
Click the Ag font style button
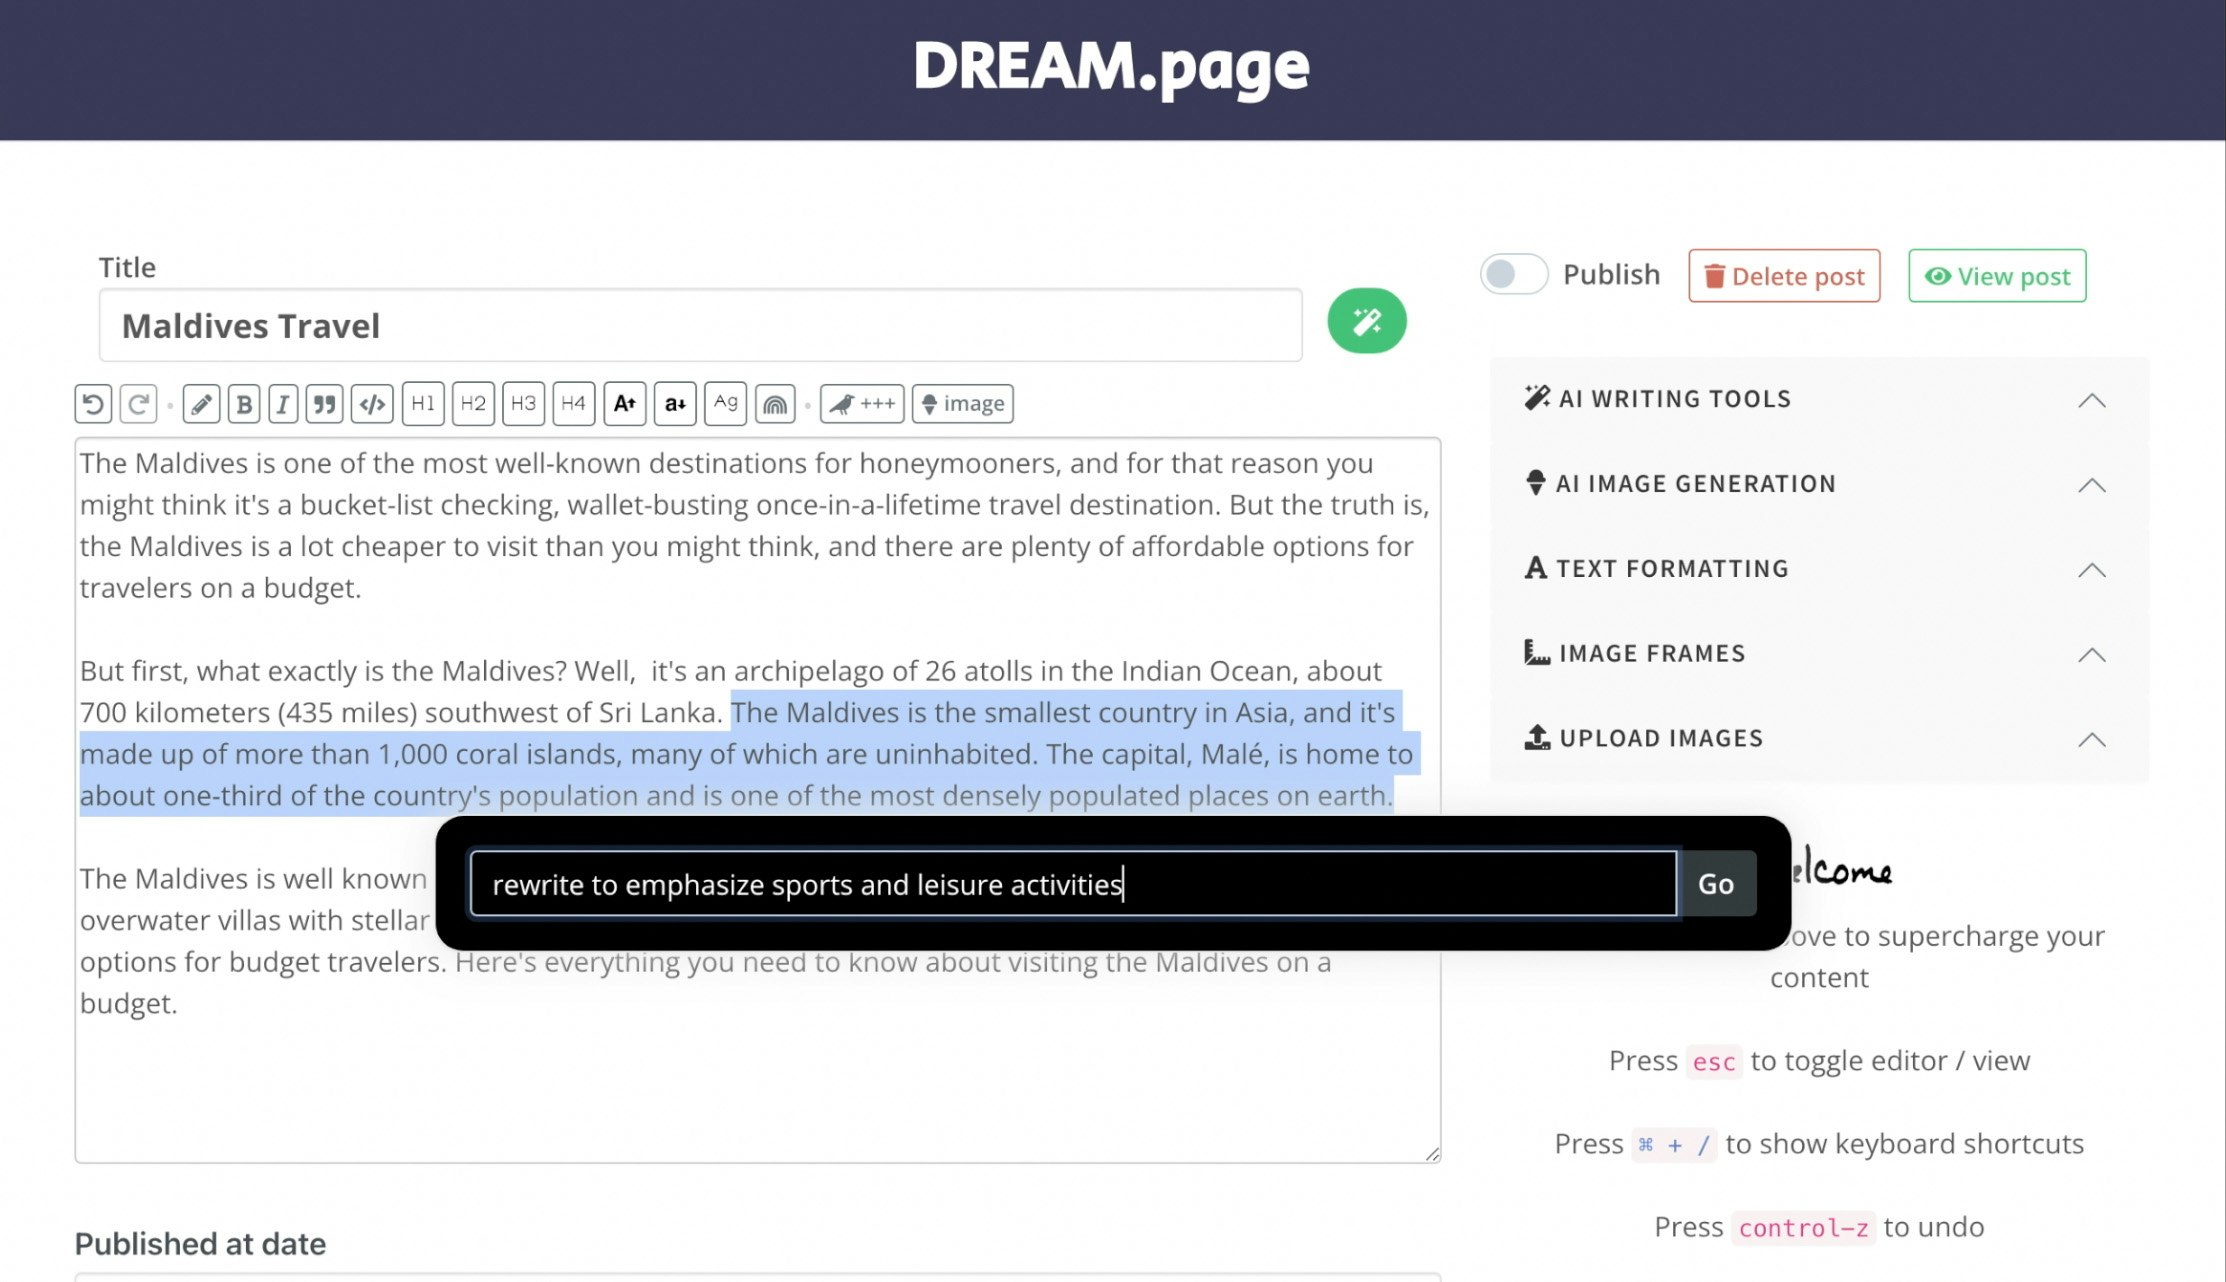click(x=725, y=404)
